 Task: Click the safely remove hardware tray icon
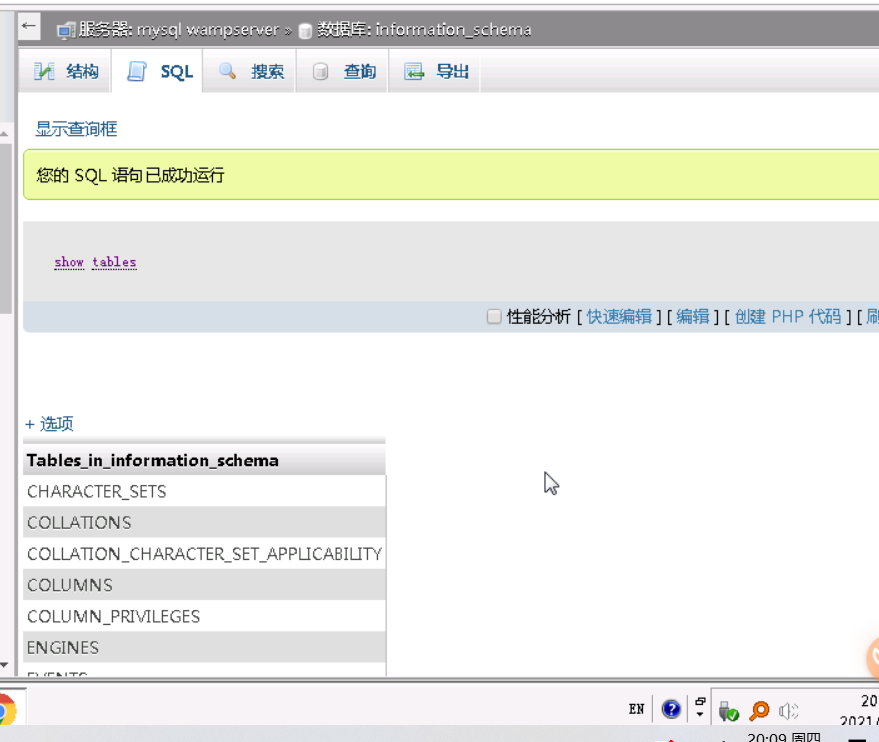coord(728,711)
